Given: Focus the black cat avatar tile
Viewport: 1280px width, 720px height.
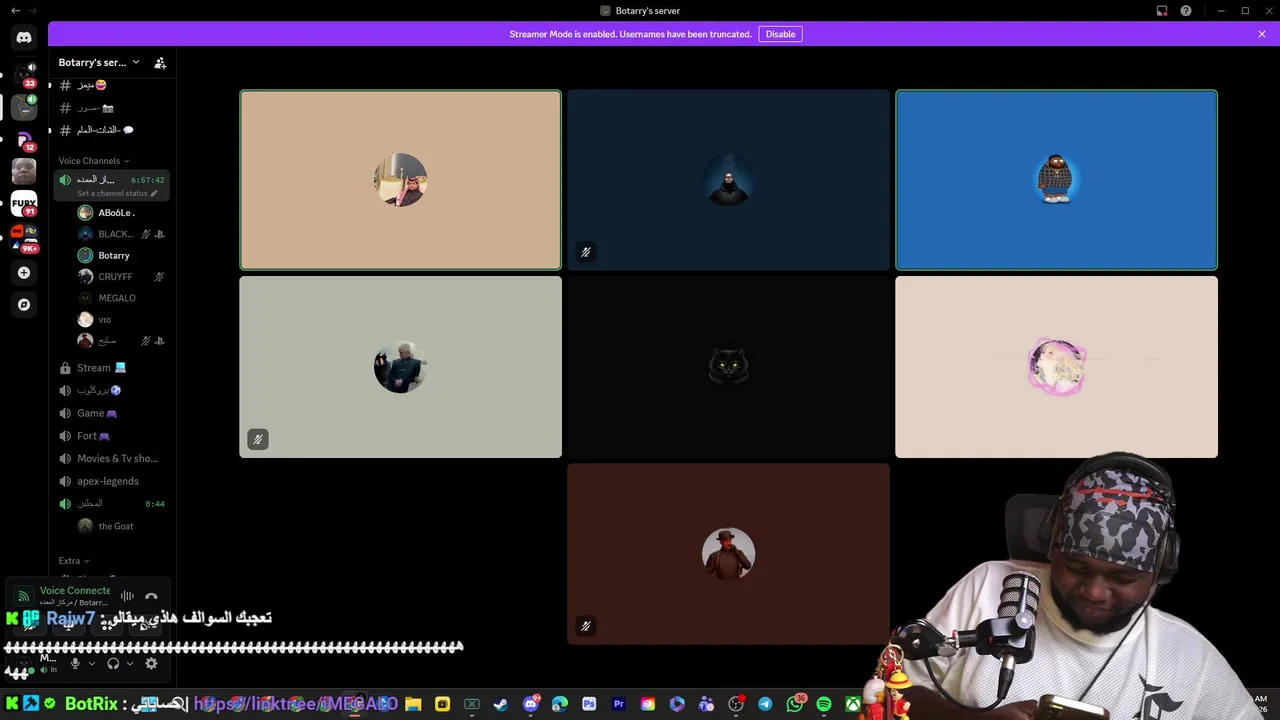Looking at the screenshot, I should (x=728, y=367).
